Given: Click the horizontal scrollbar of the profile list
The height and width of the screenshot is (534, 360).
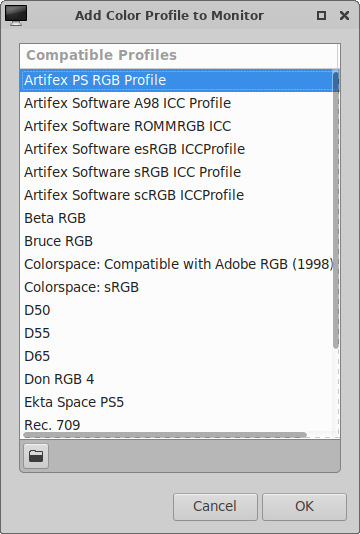Looking at the screenshot, I should coord(165,435).
